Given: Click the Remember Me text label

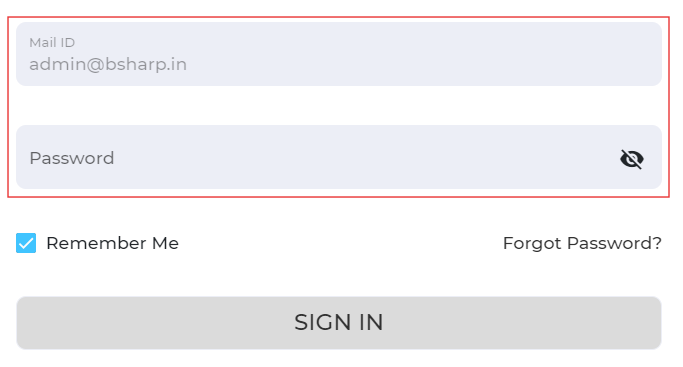Looking at the screenshot, I should pyautogui.click(x=112, y=243).
